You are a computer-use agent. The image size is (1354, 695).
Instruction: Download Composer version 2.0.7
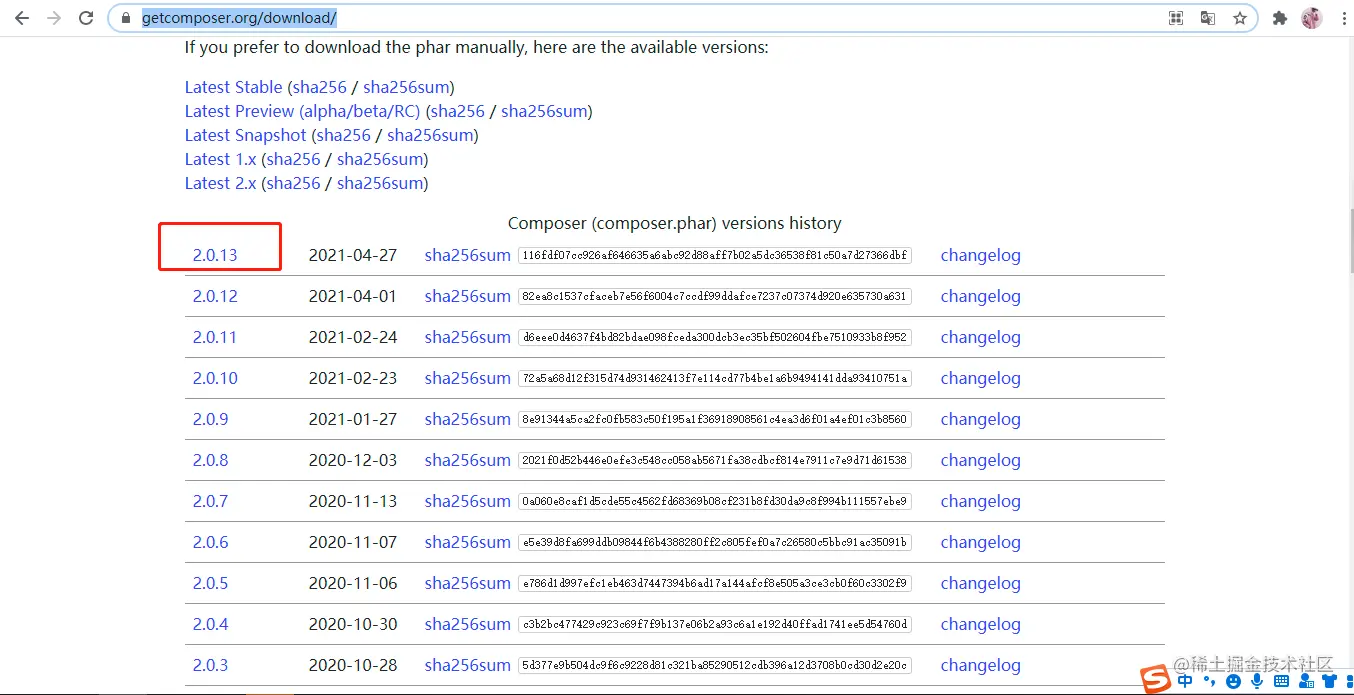pos(210,501)
